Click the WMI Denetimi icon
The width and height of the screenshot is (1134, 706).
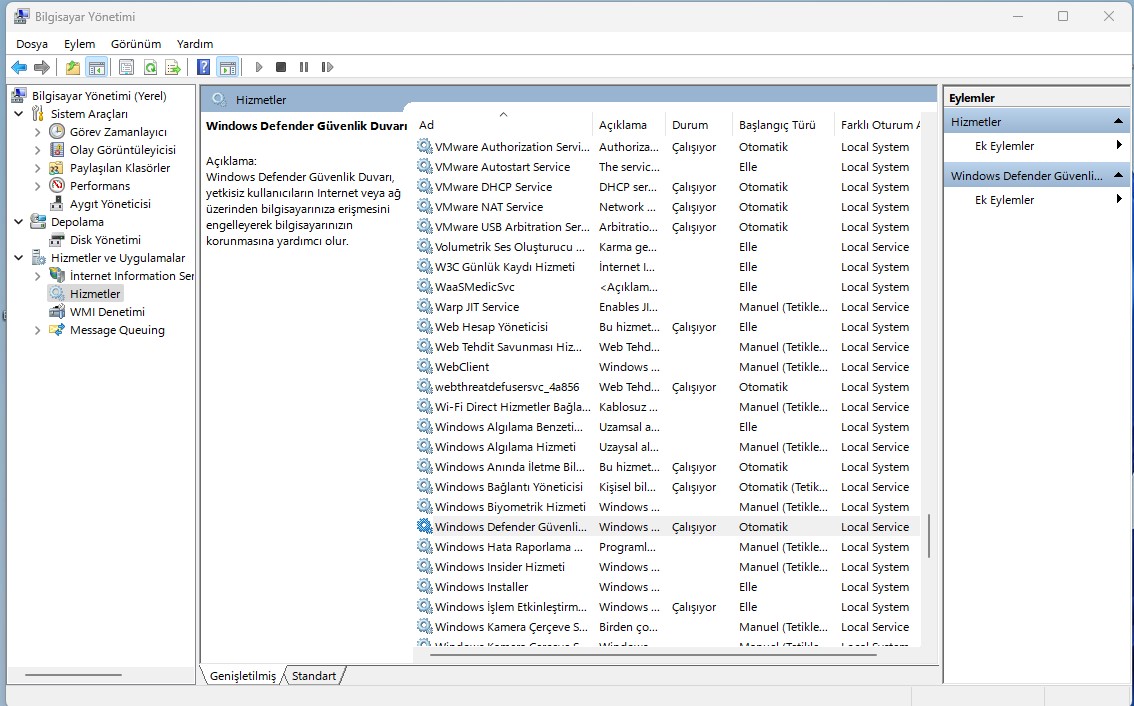click(57, 311)
